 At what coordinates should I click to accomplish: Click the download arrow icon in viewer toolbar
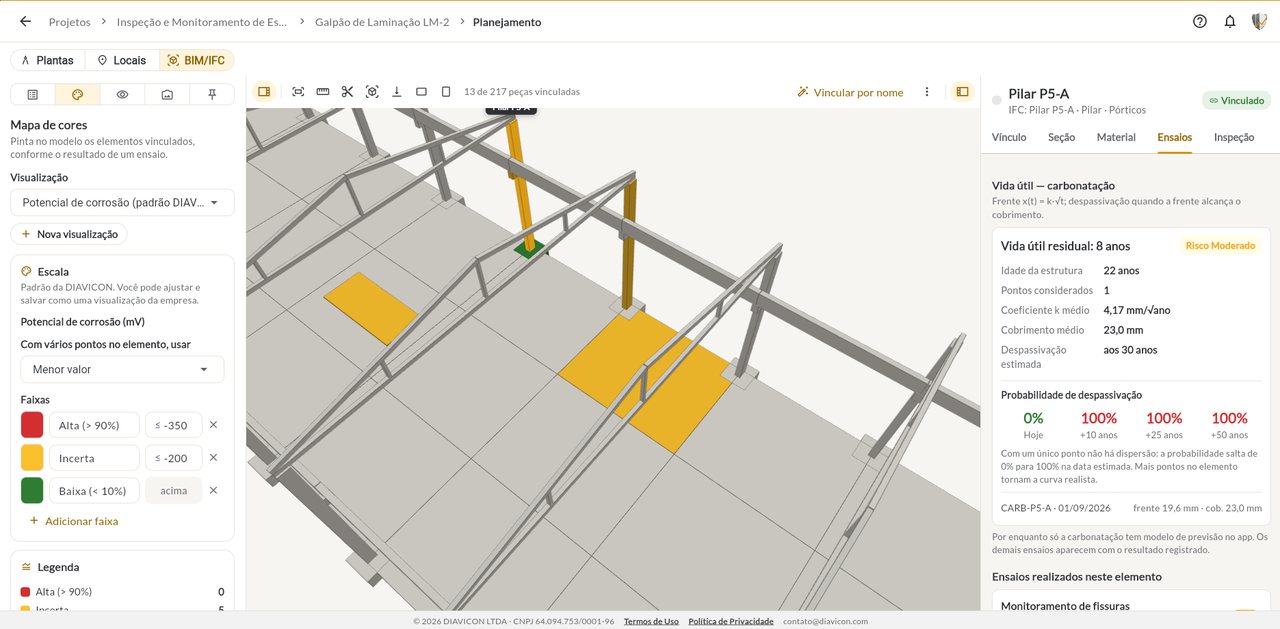click(397, 91)
